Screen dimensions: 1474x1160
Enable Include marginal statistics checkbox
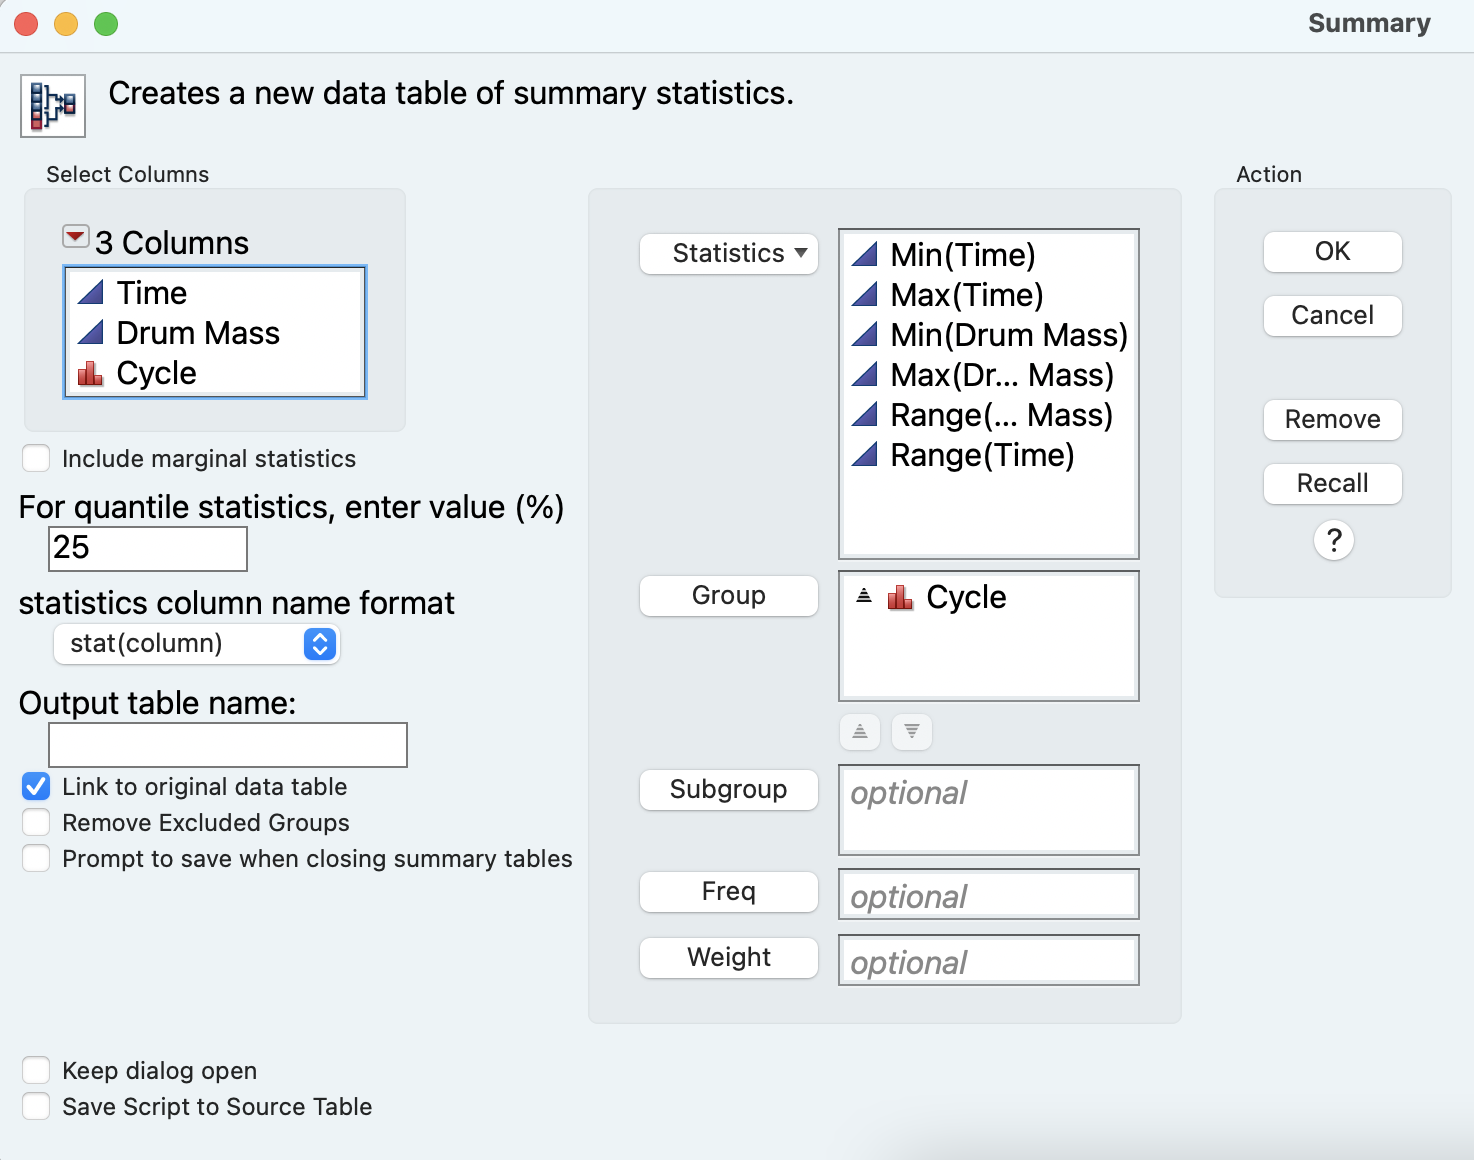click(x=37, y=459)
